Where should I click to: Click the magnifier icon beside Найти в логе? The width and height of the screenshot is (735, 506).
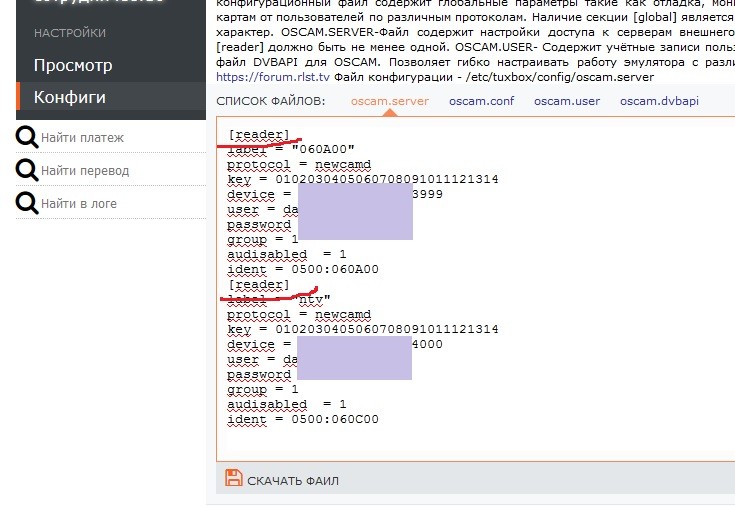(x=28, y=204)
